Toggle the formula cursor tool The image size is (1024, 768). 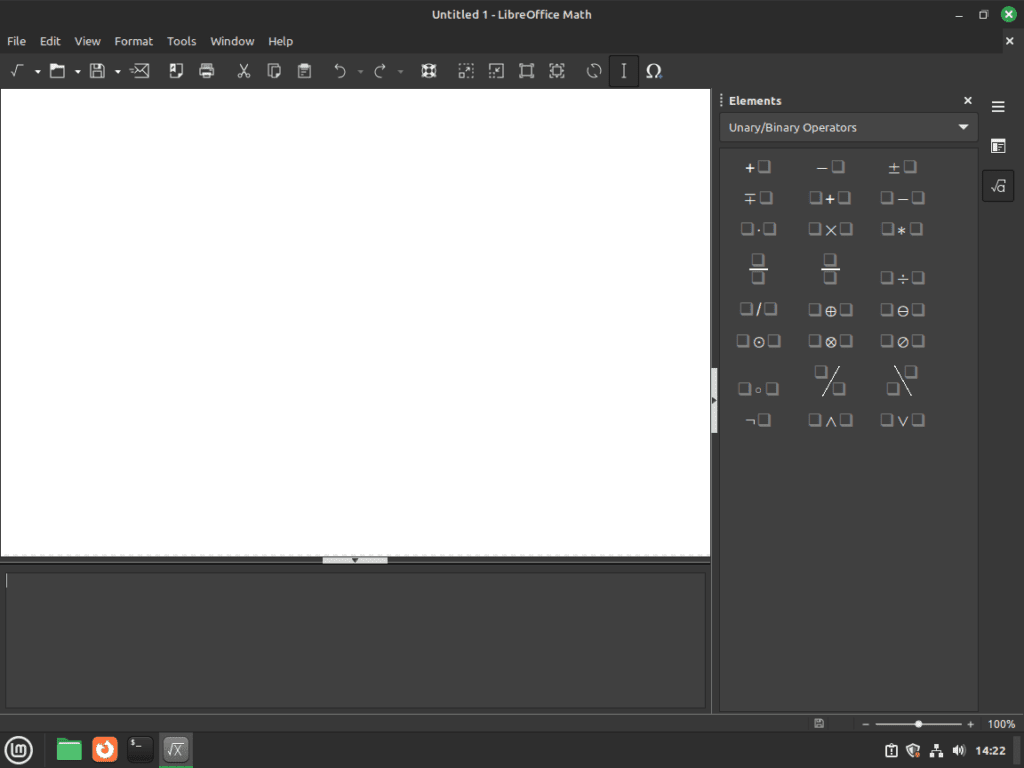[623, 71]
